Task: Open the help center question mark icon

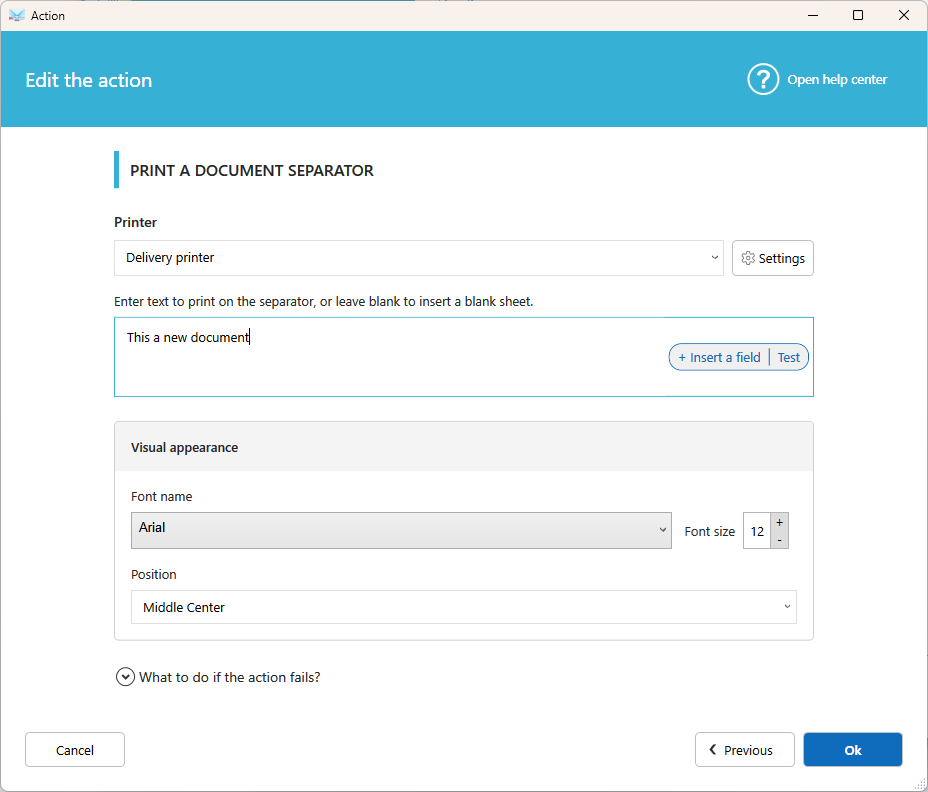Action: 763,79
